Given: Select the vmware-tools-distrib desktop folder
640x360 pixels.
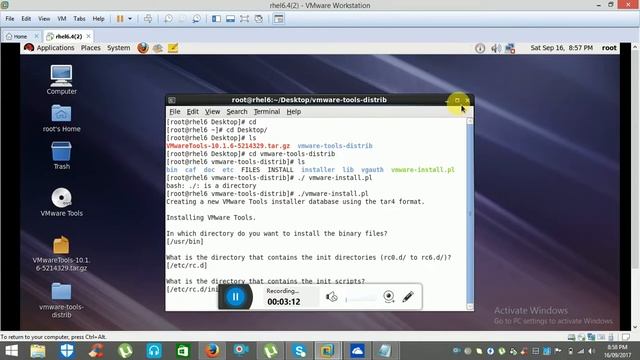Looking at the screenshot, I should (x=61, y=300).
